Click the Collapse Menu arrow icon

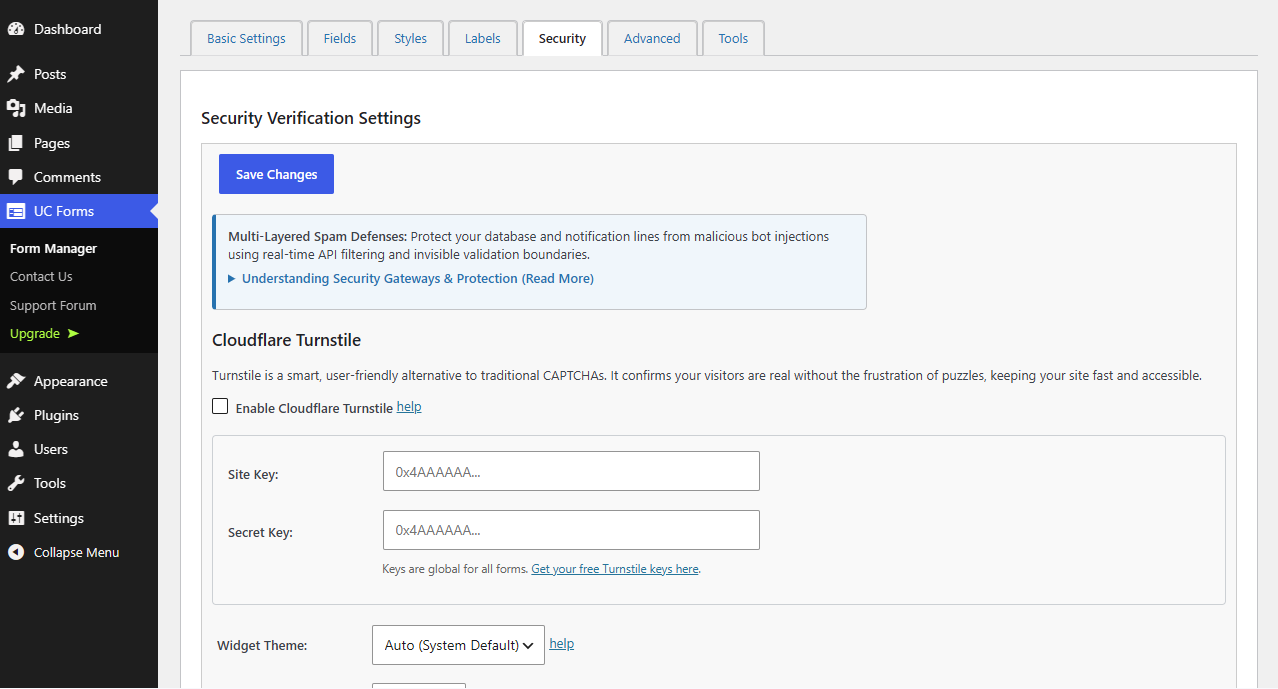pos(16,552)
